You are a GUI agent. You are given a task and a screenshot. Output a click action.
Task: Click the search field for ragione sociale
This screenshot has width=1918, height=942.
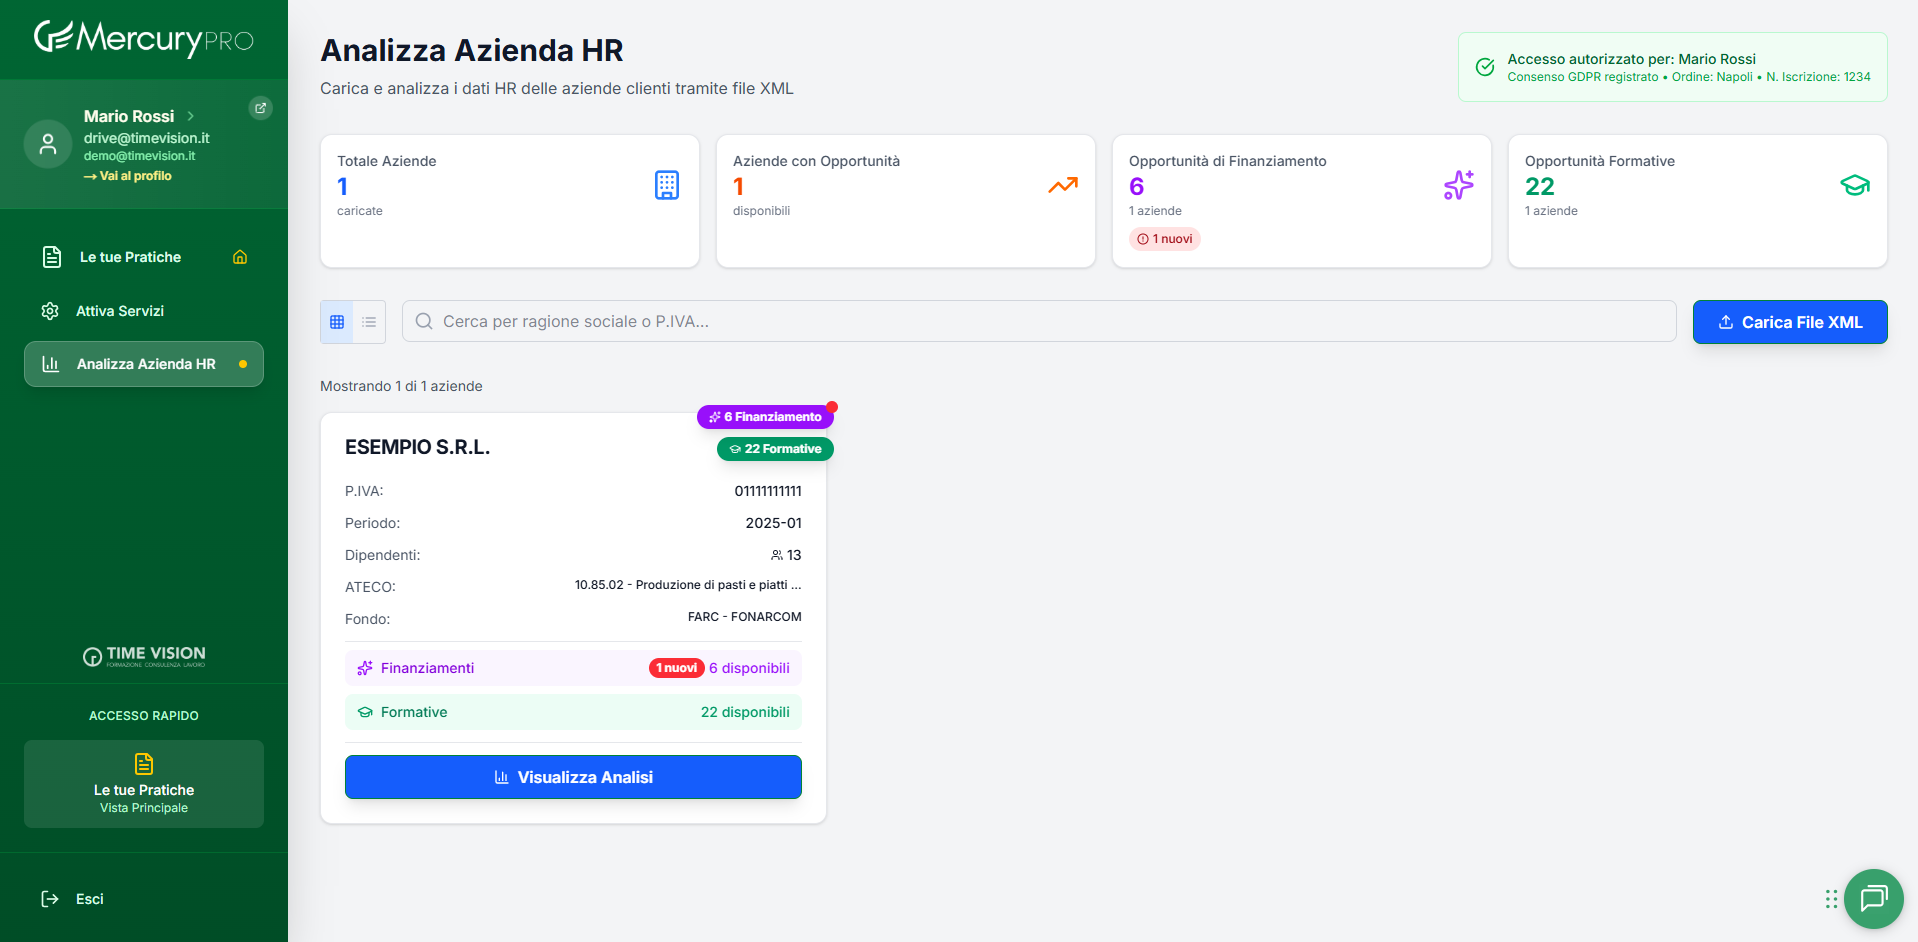[x=1040, y=321]
